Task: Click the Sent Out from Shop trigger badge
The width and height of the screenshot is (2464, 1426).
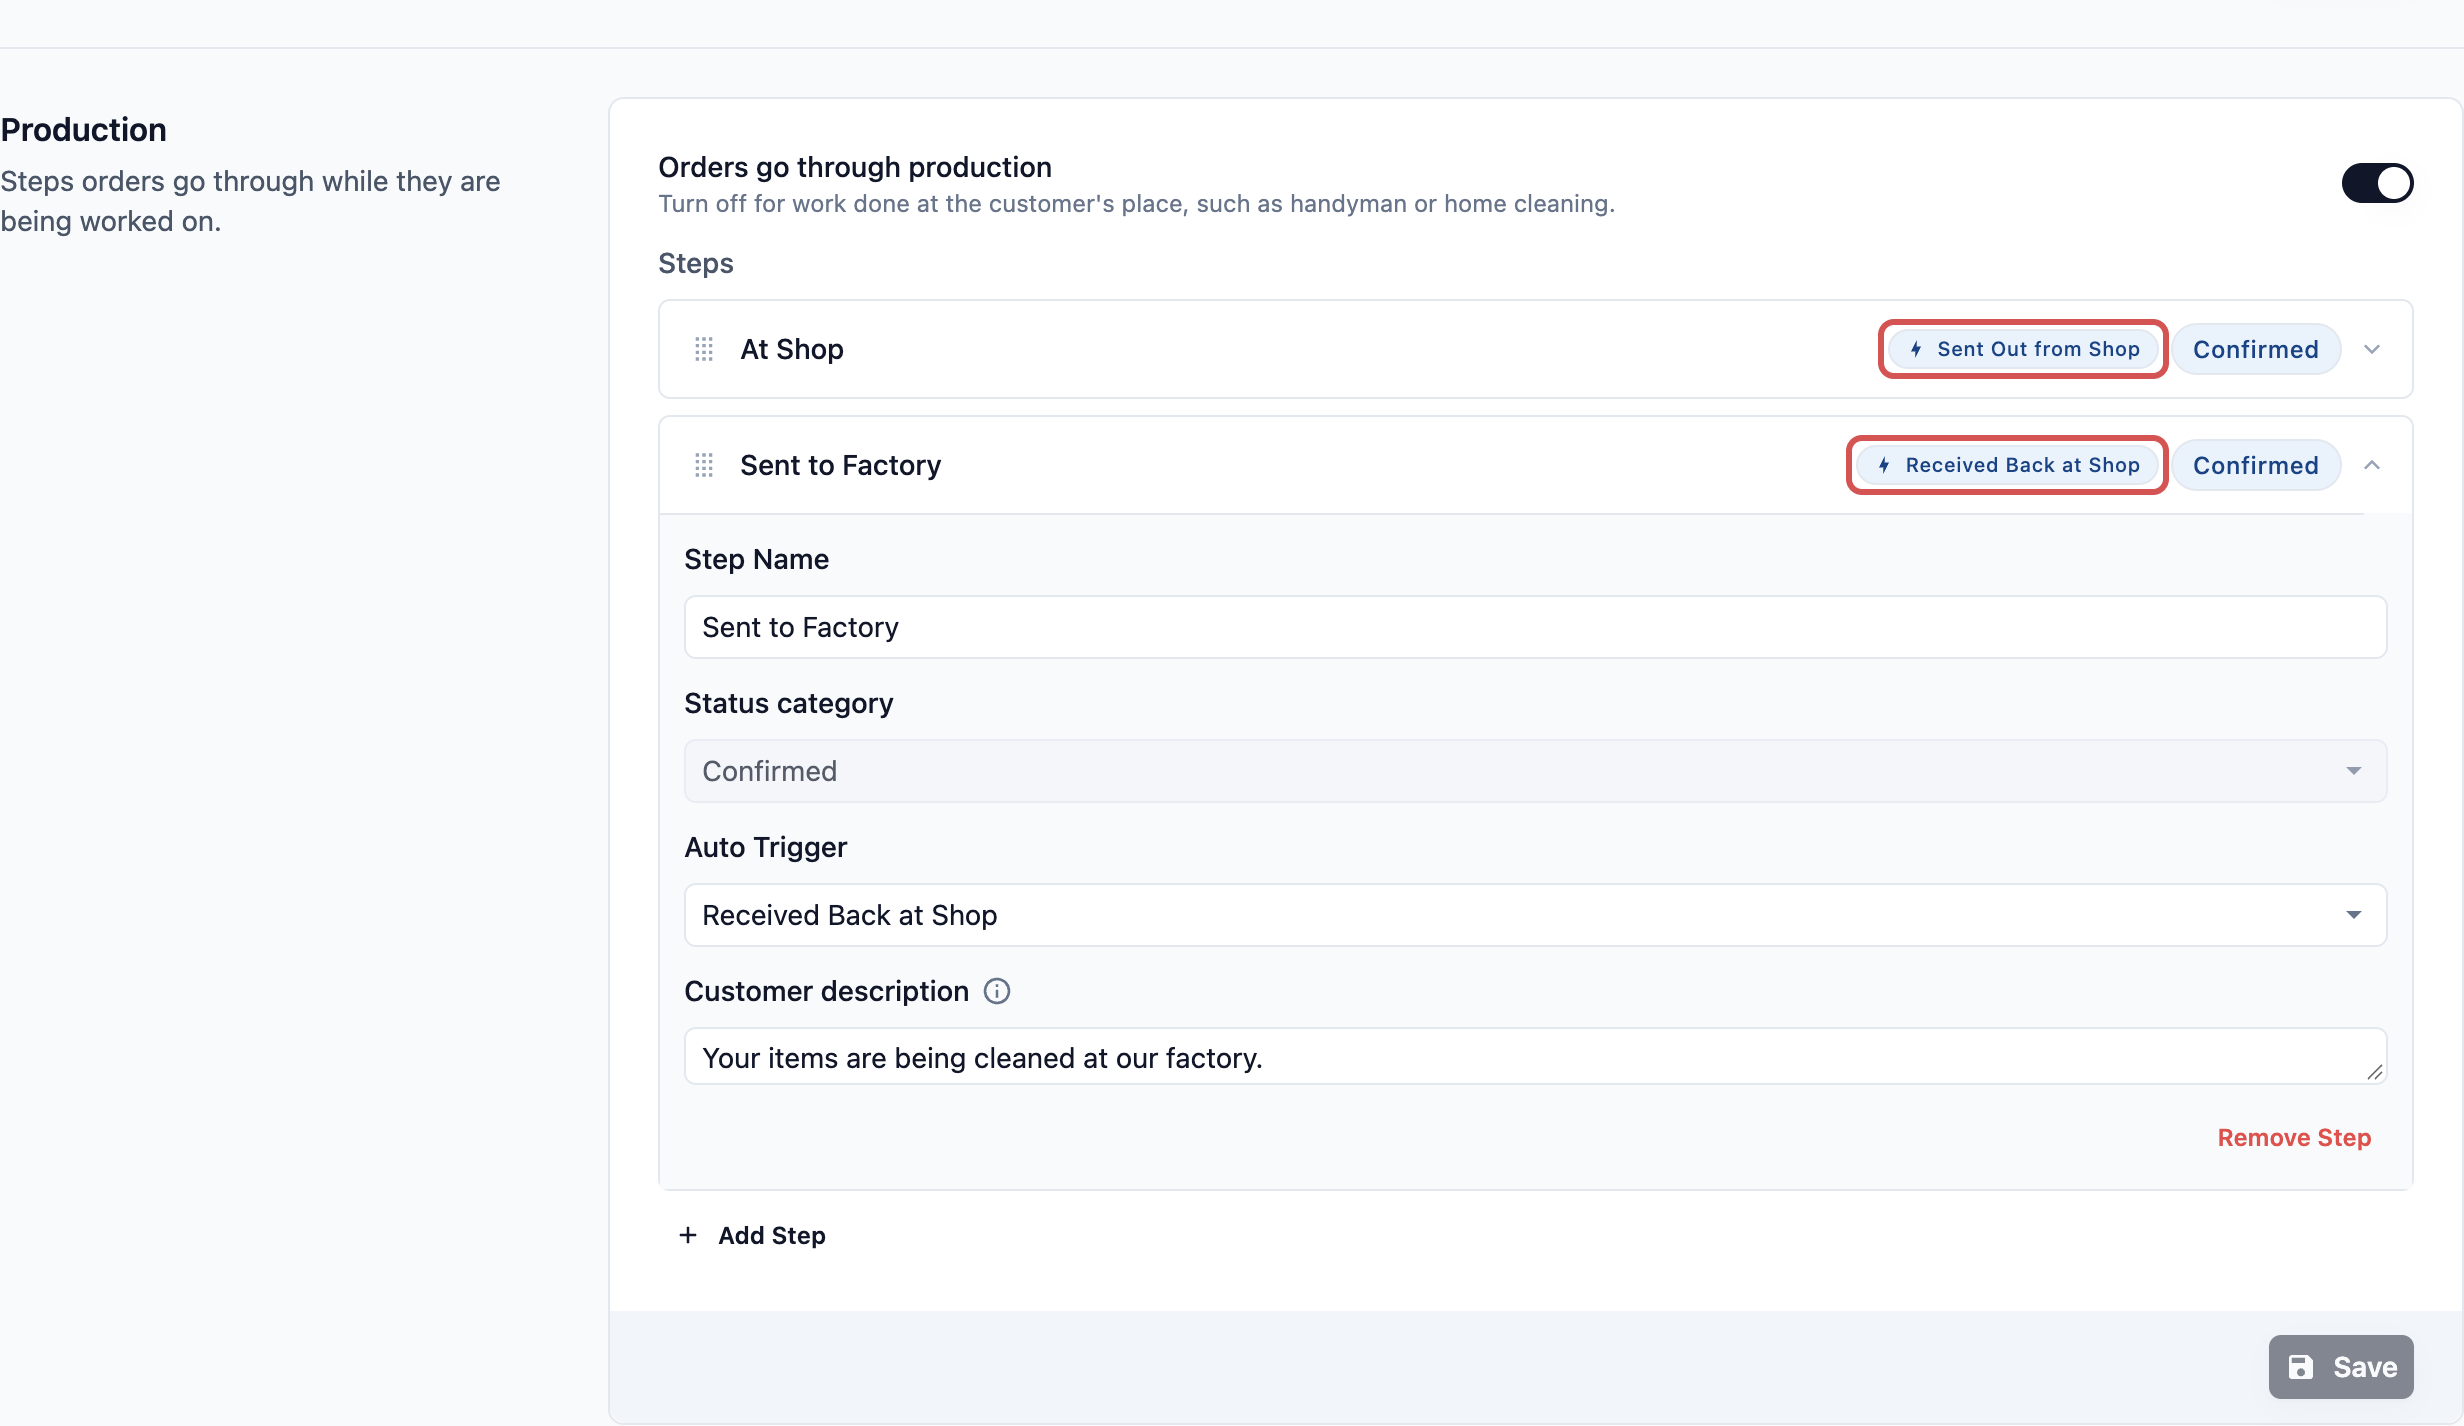Action: click(2023, 349)
